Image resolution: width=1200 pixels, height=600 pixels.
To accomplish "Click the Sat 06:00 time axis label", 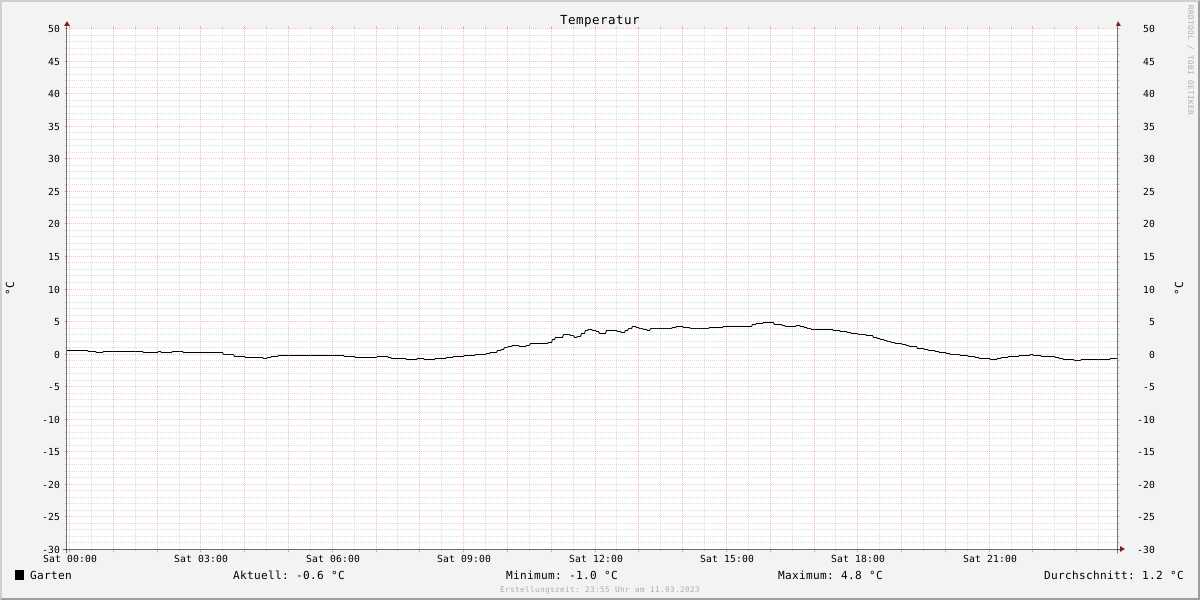I will tap(333, 559).
